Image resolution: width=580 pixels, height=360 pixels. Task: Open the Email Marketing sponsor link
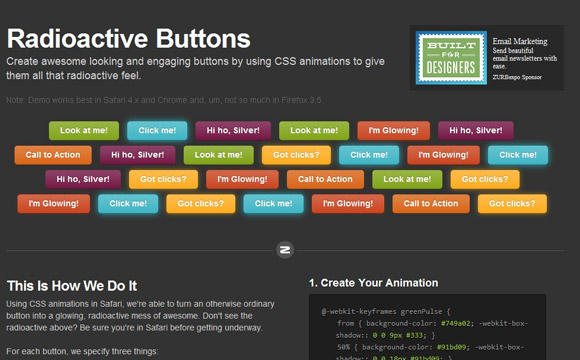pyautogui.click(x=520, y=41)
